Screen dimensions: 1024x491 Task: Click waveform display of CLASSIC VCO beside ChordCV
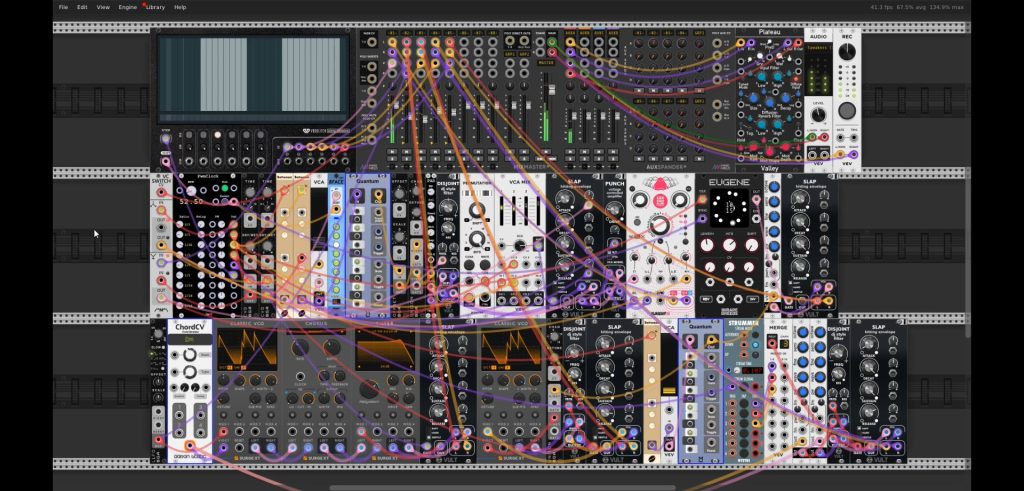point(247,349)
